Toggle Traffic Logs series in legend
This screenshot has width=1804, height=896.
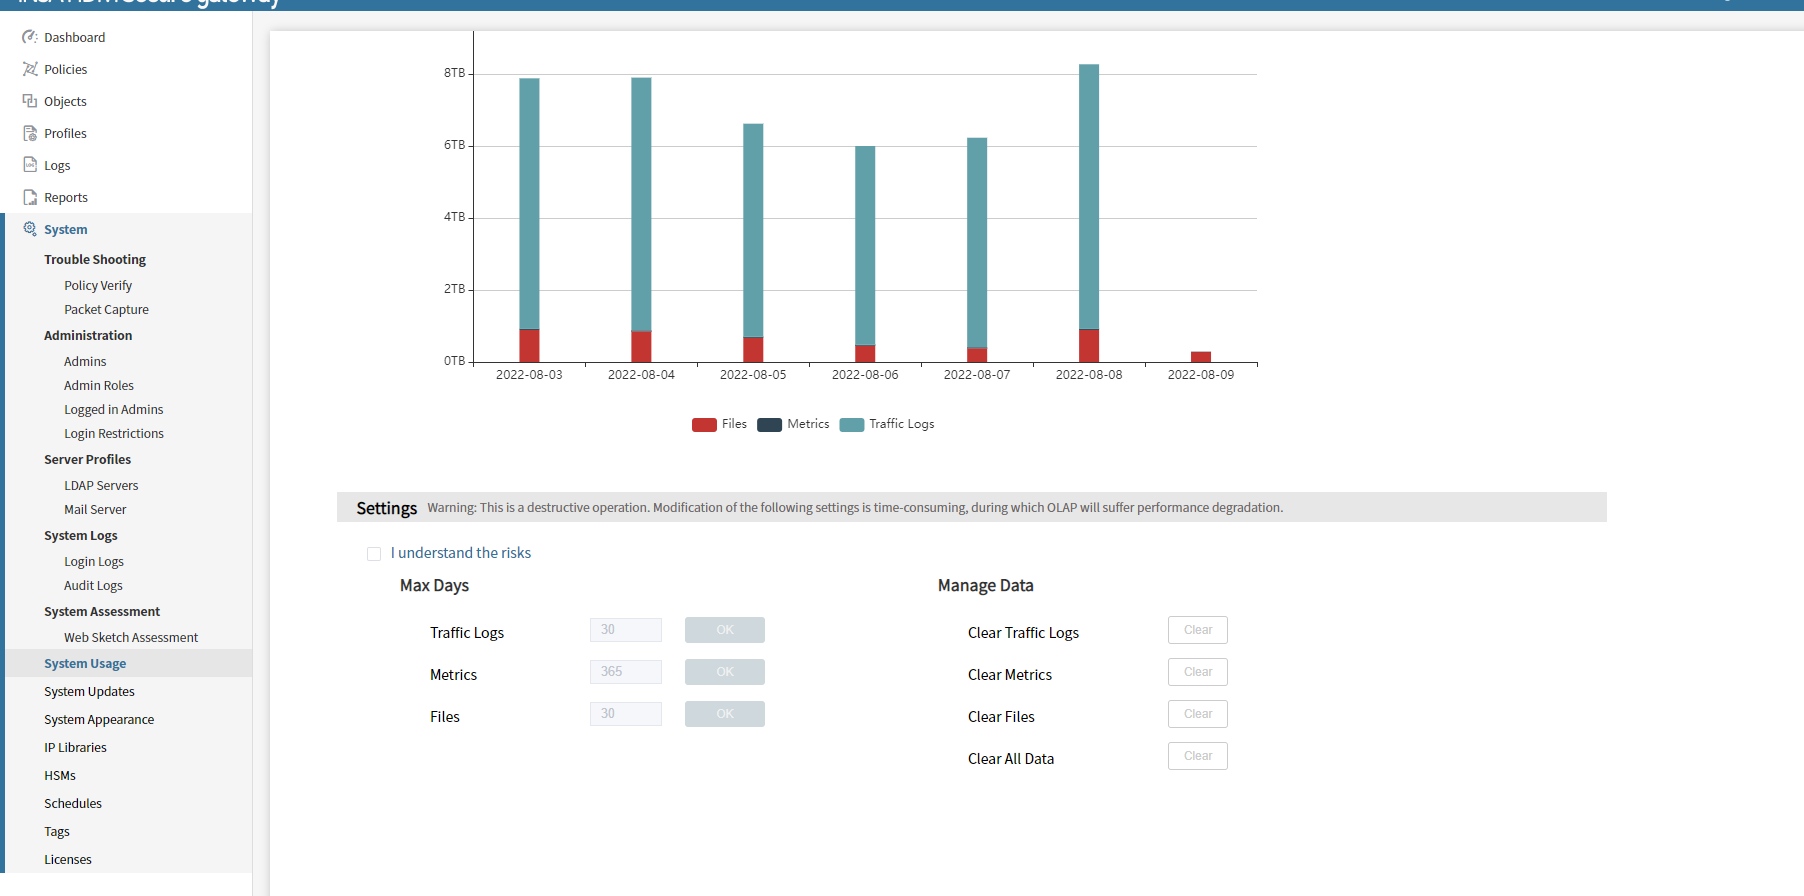coord(887,424)
